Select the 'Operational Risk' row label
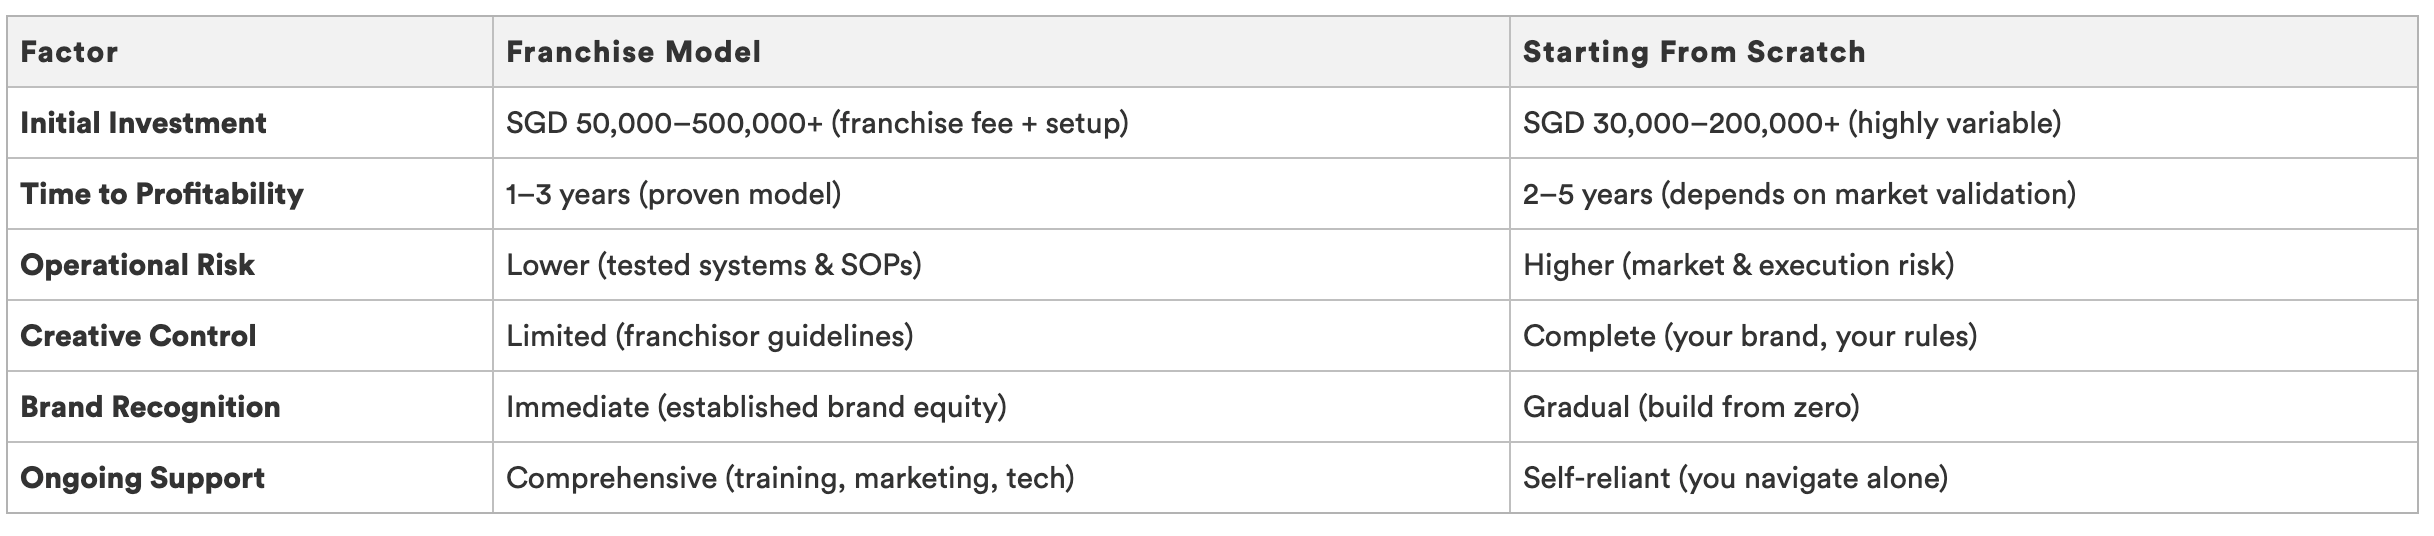Viewport: 2434px width, 536px height. 137,265
